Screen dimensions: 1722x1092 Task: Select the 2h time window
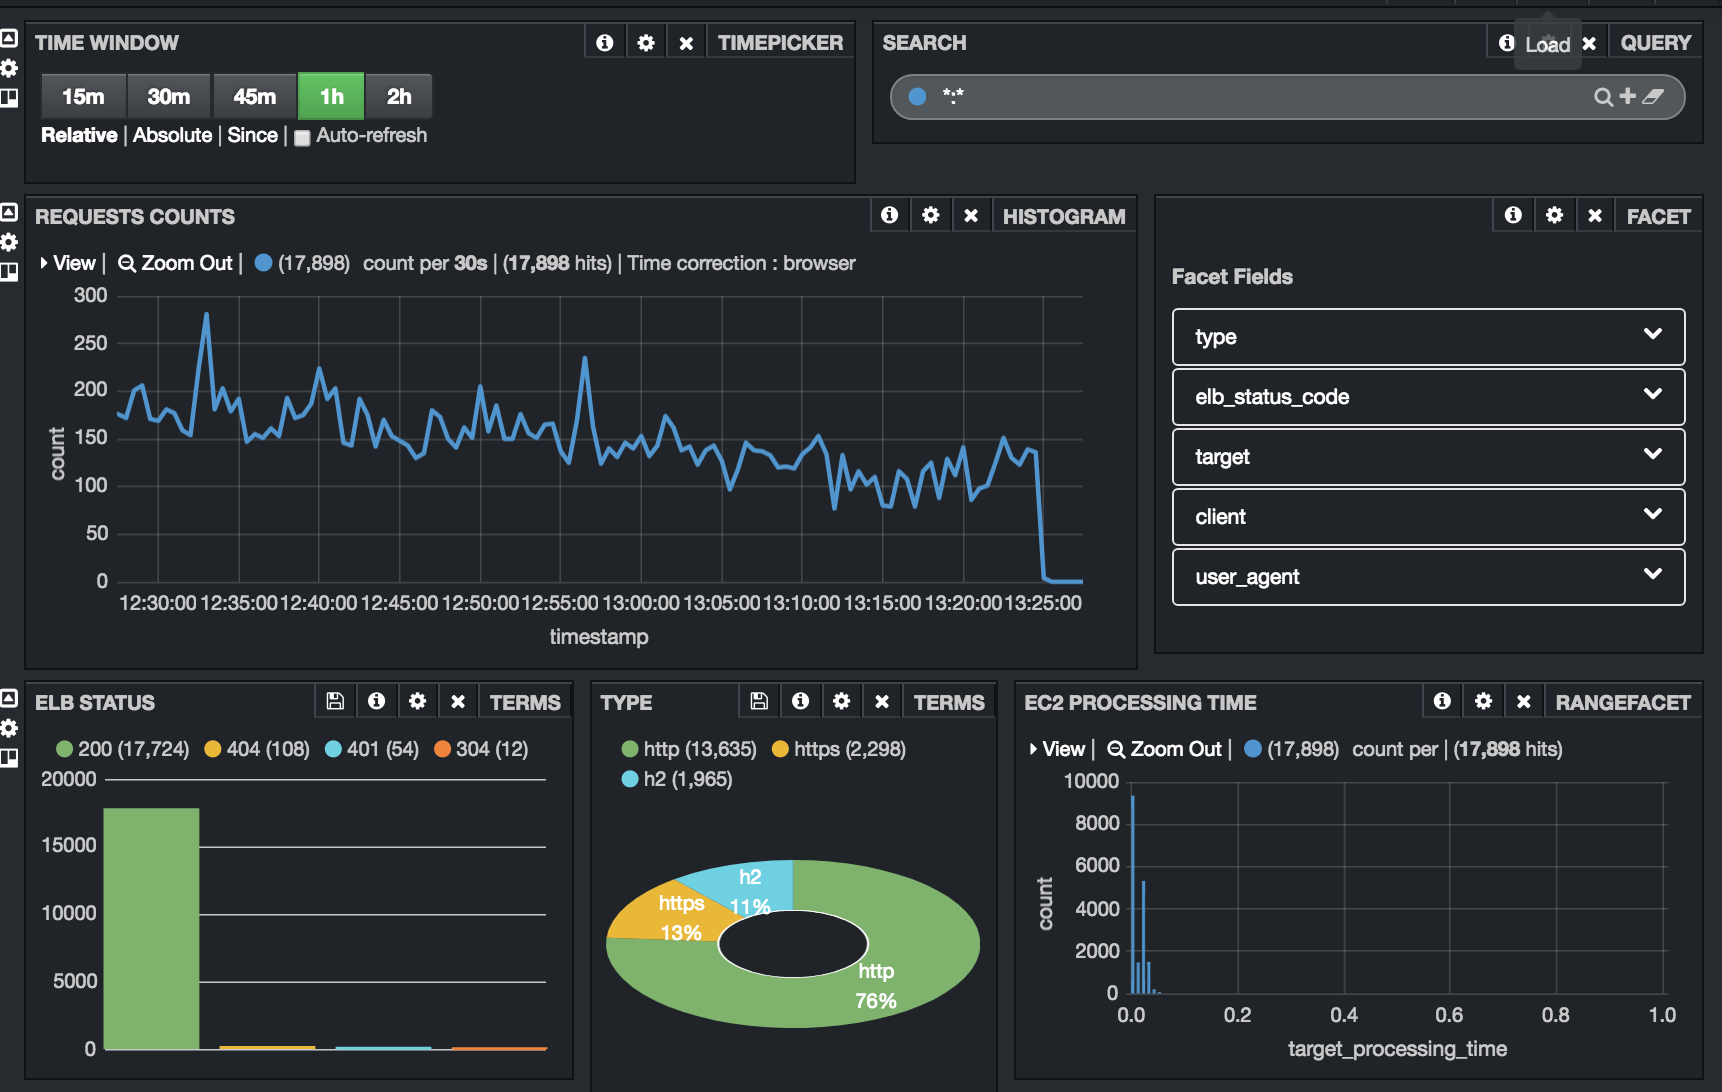(399, 96)
